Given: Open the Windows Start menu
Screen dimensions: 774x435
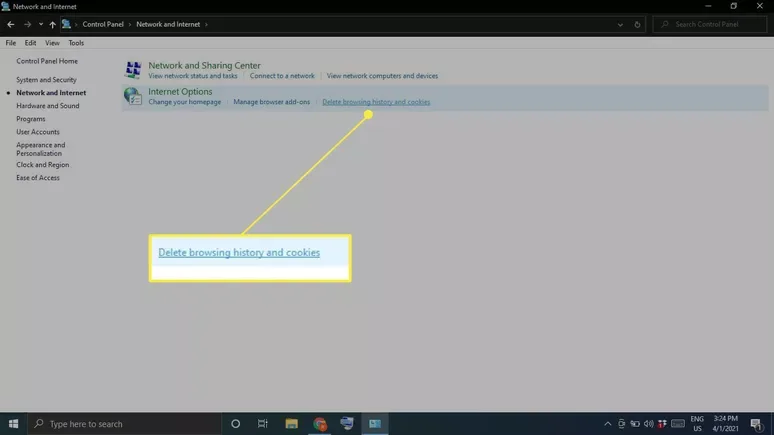Looking at the screenshot, I should [x=13, y=424].
